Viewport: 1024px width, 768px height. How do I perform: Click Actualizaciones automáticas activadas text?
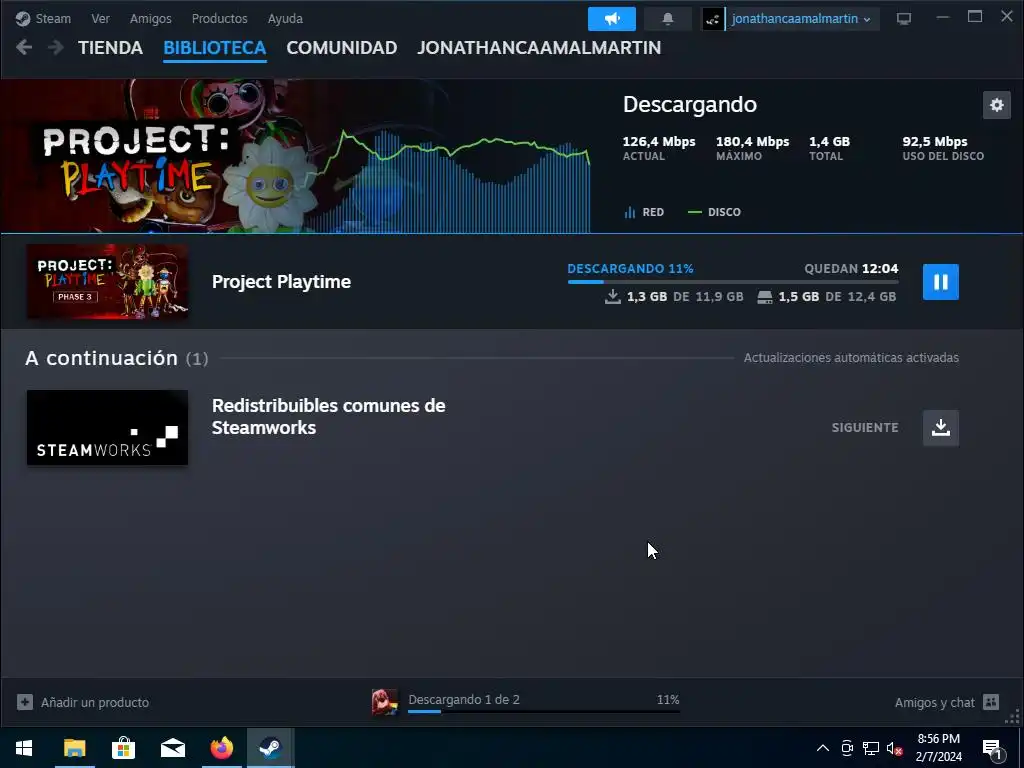click(x=851, y=357)
